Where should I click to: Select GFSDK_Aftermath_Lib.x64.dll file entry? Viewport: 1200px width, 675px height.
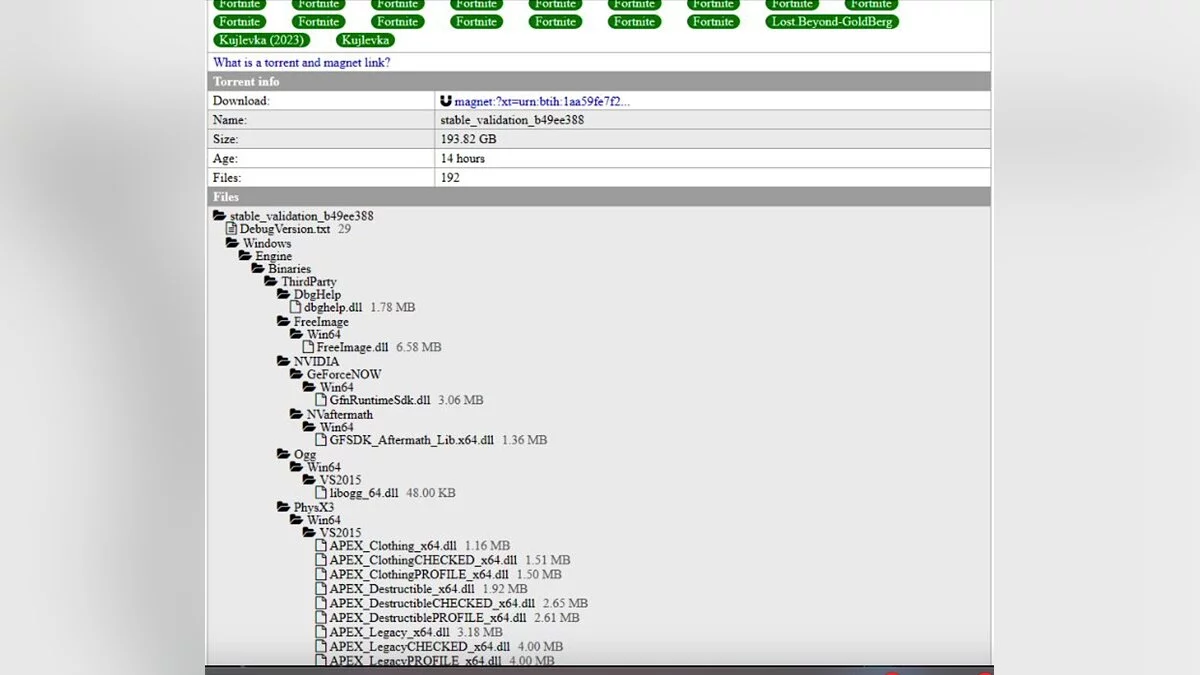coord(411,440)
